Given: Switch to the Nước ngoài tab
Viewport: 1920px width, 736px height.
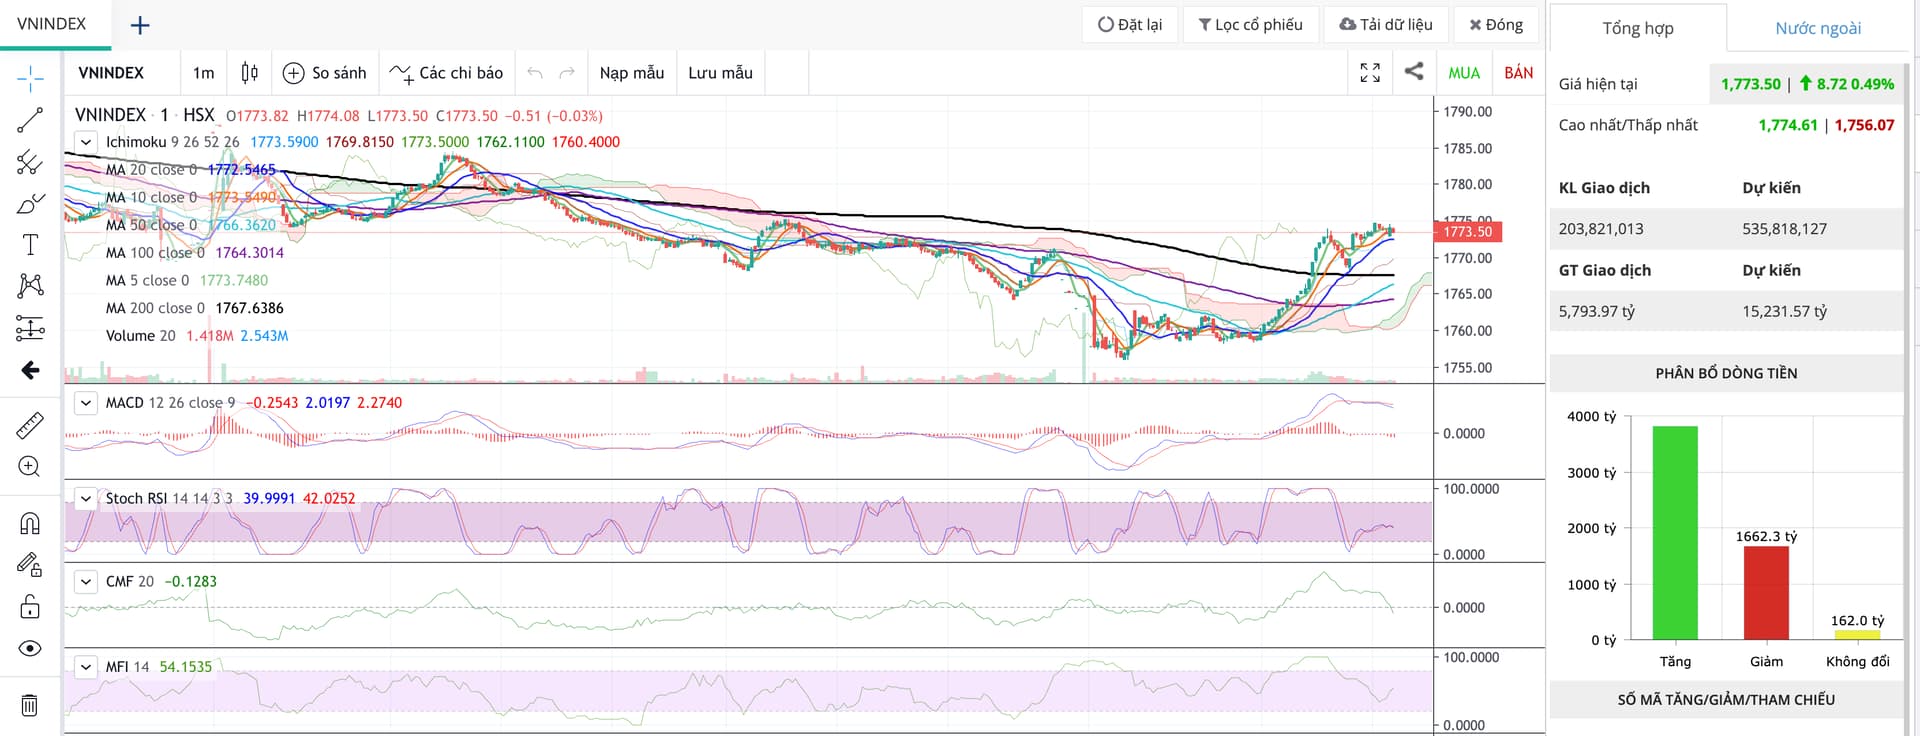Looking at the screenshot, I should coord(1818,28).
